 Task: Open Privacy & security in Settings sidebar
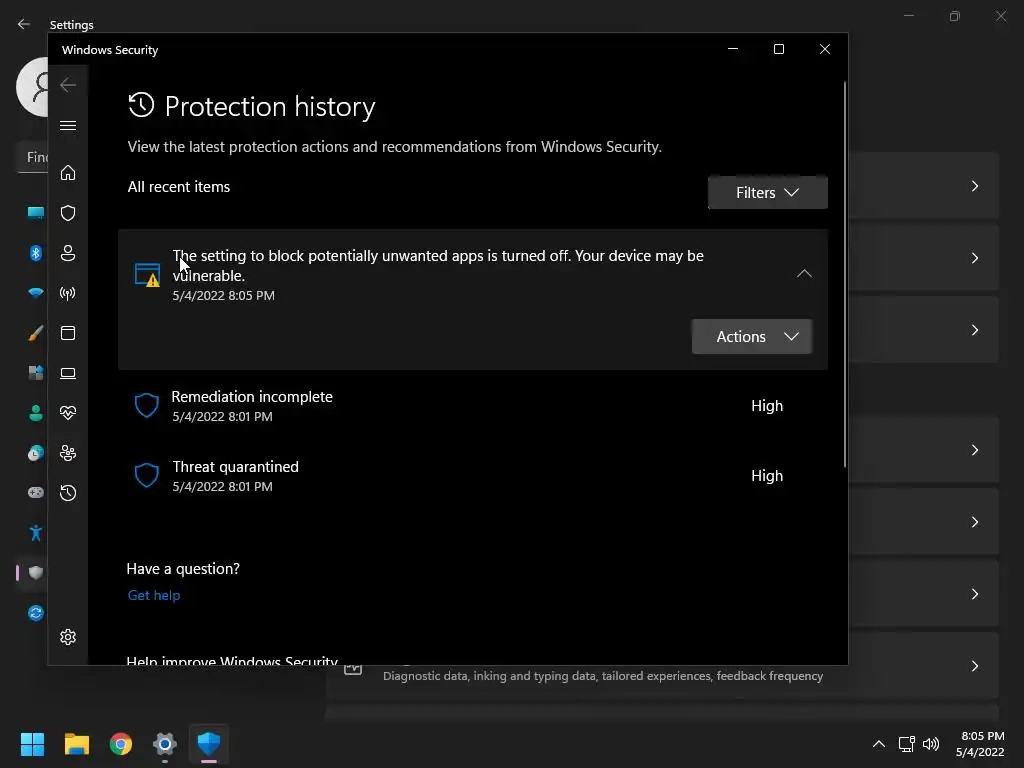(x=35, y=573)
